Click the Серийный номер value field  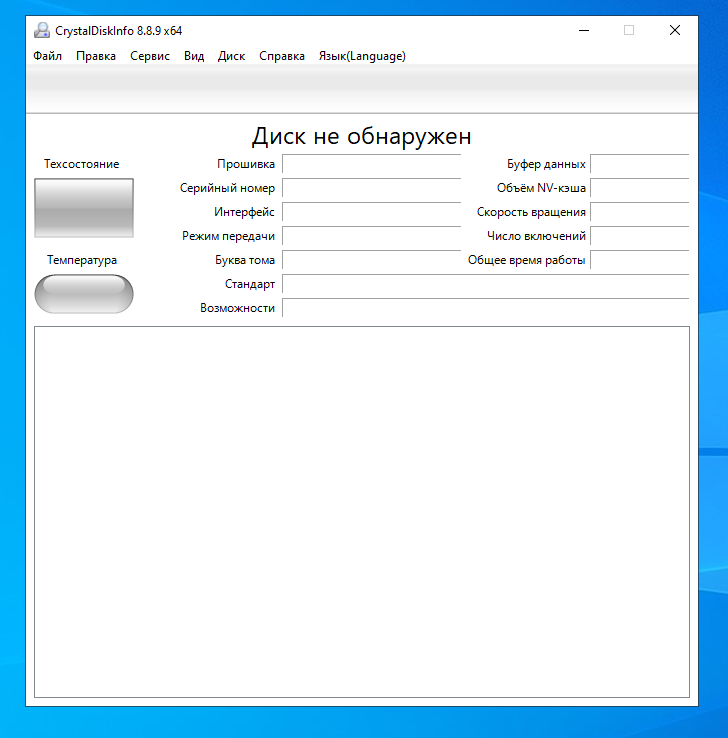pyautogui.click(x=371, y=188)
